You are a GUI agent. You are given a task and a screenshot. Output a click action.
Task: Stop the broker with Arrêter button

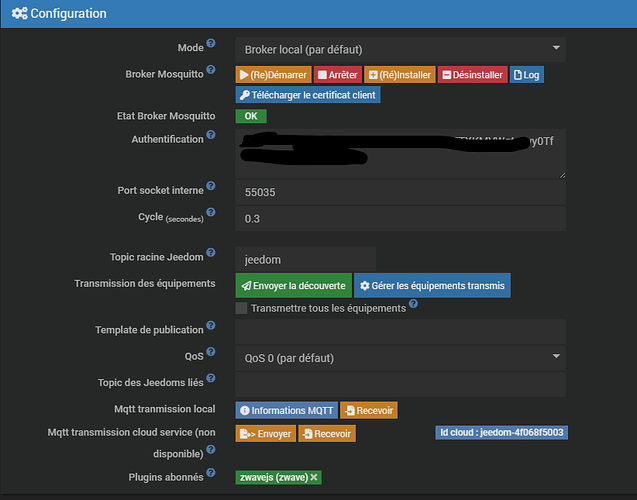(337, 75)
